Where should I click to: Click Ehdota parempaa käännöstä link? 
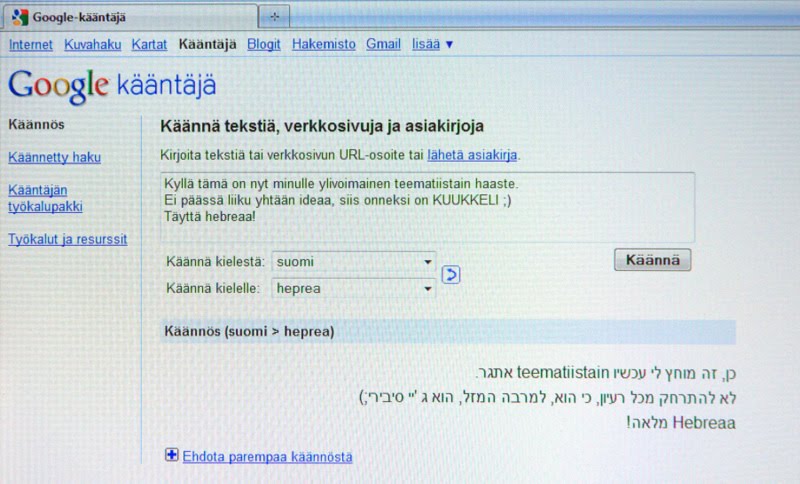(267, 456)
